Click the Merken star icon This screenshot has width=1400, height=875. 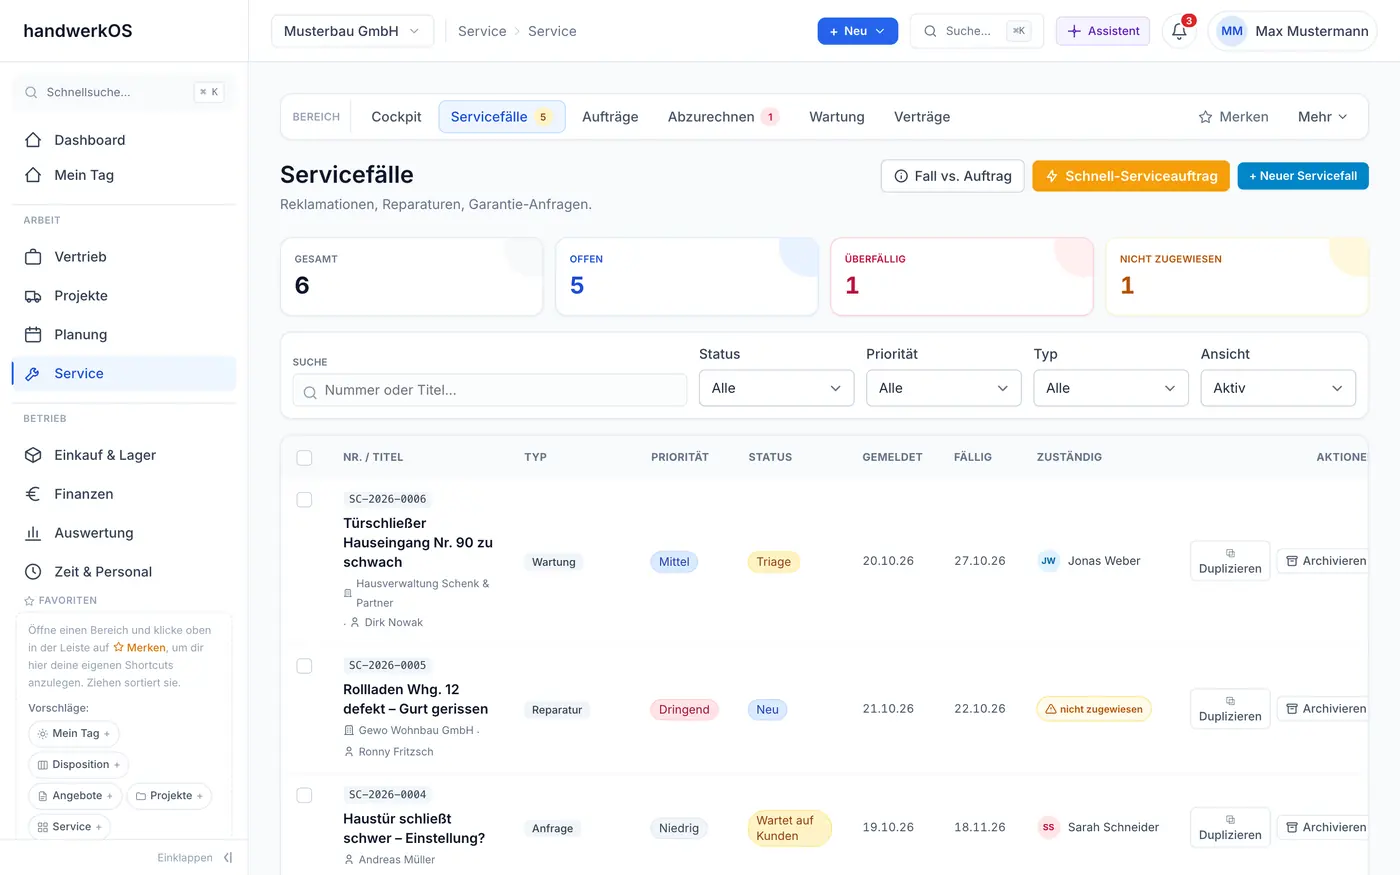pos(1205,117)
